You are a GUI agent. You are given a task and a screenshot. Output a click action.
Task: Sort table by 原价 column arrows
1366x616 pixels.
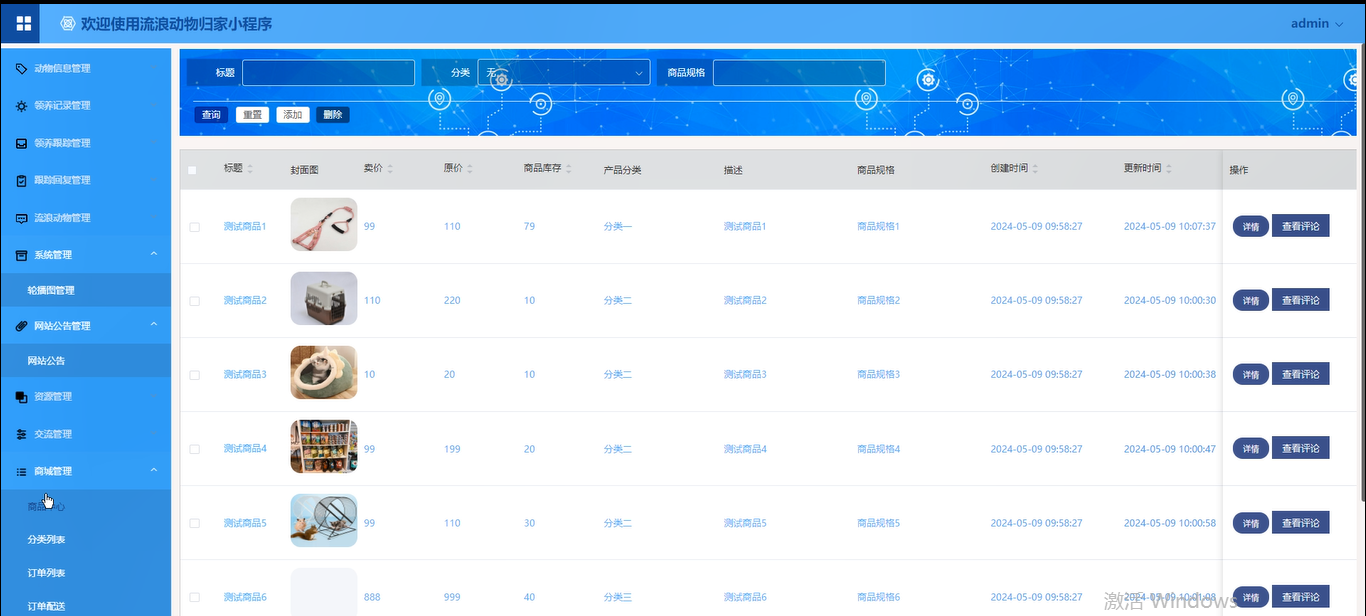click(x=469, y=169)
